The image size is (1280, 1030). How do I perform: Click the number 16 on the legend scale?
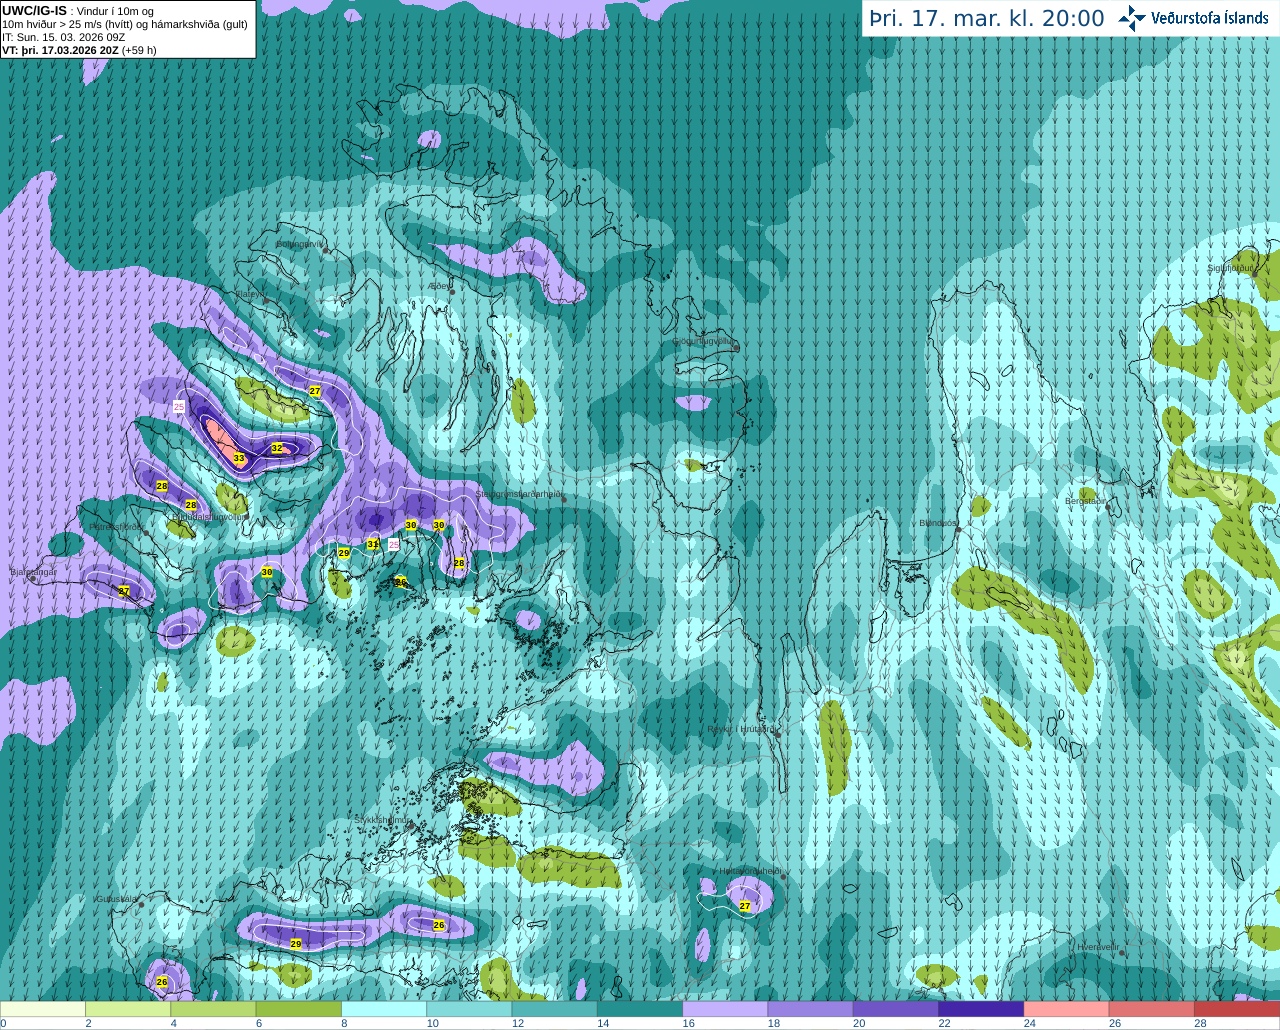688,1023
